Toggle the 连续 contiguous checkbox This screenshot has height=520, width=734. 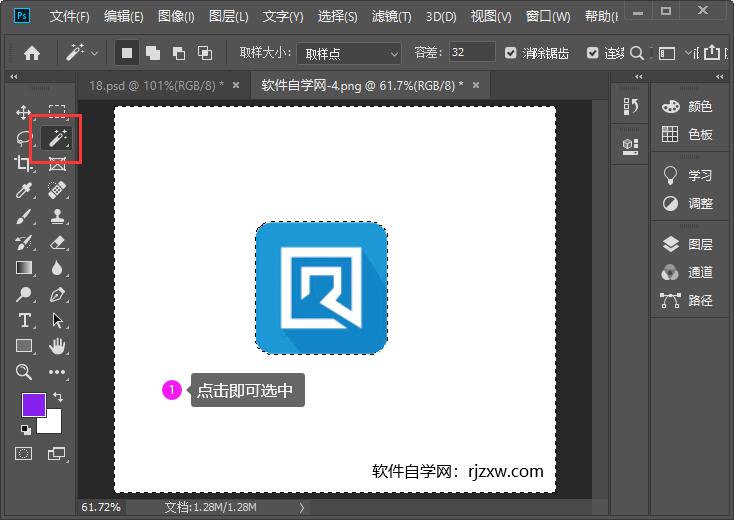593,53
